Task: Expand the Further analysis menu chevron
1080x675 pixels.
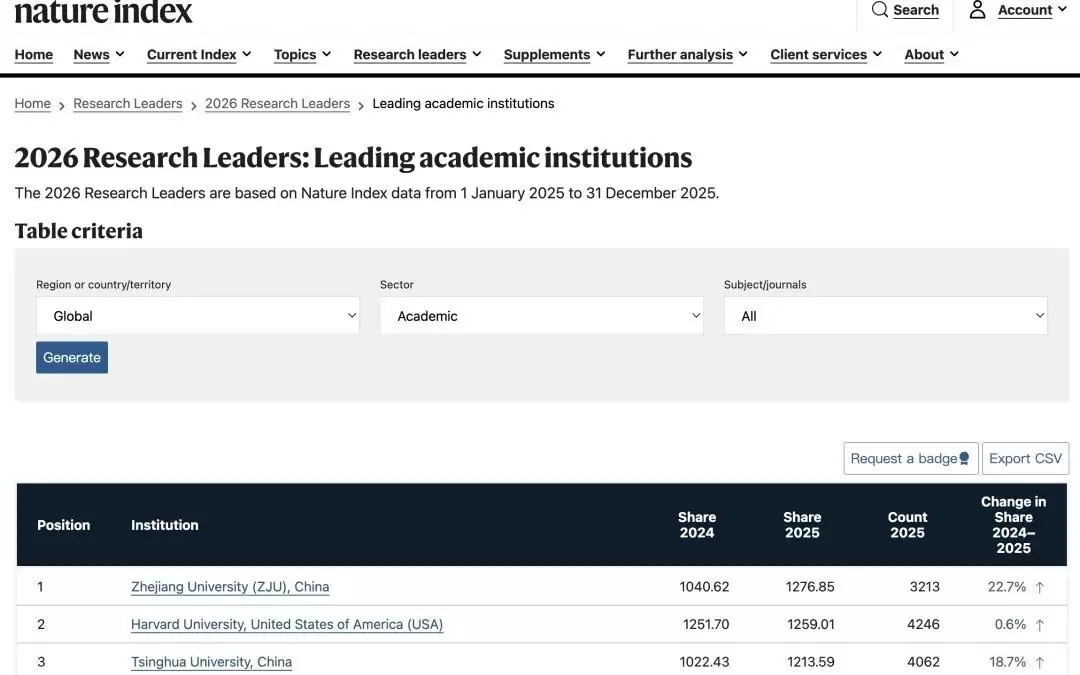Action: coord(743,54)
